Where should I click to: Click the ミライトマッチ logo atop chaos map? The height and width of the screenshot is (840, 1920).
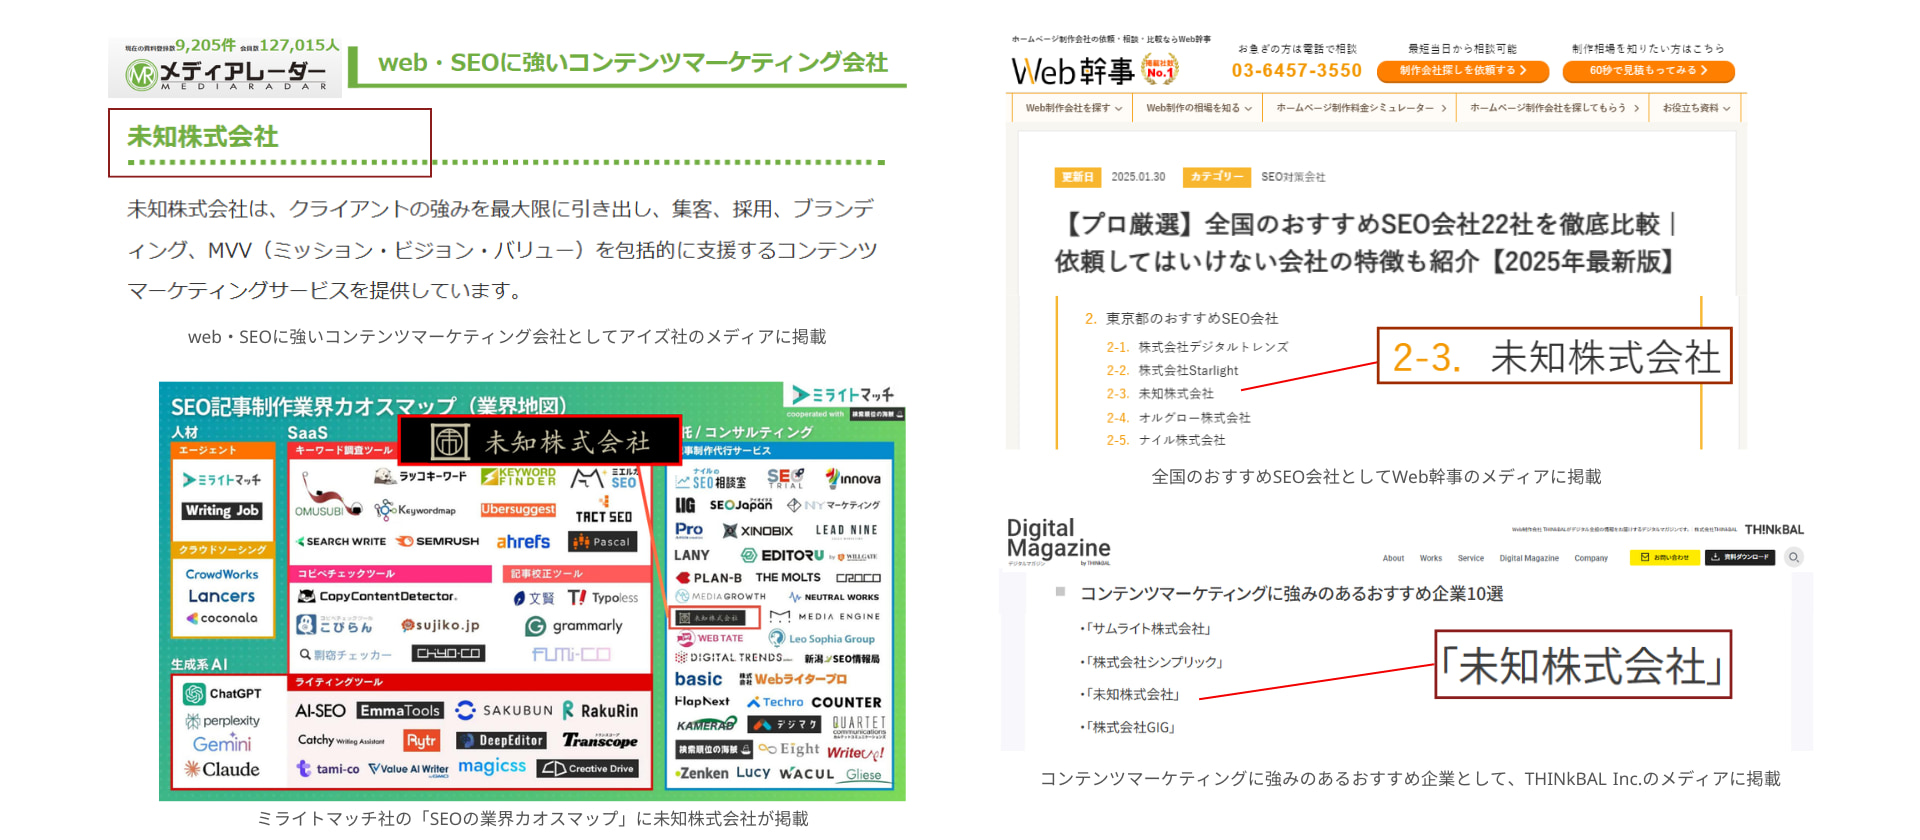844,394
